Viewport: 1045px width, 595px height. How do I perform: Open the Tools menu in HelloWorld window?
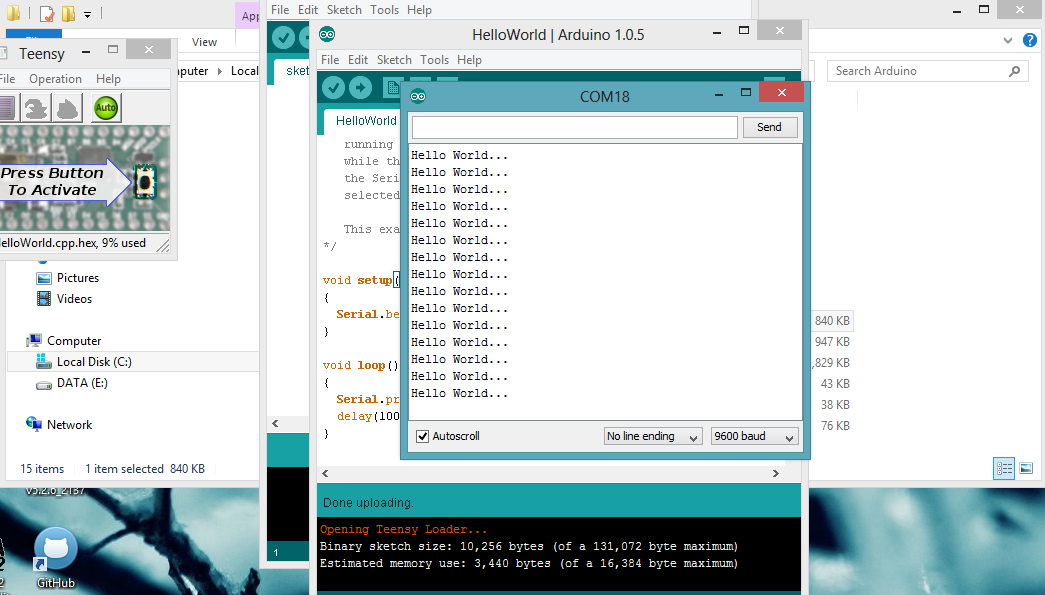tap(434, 60)
